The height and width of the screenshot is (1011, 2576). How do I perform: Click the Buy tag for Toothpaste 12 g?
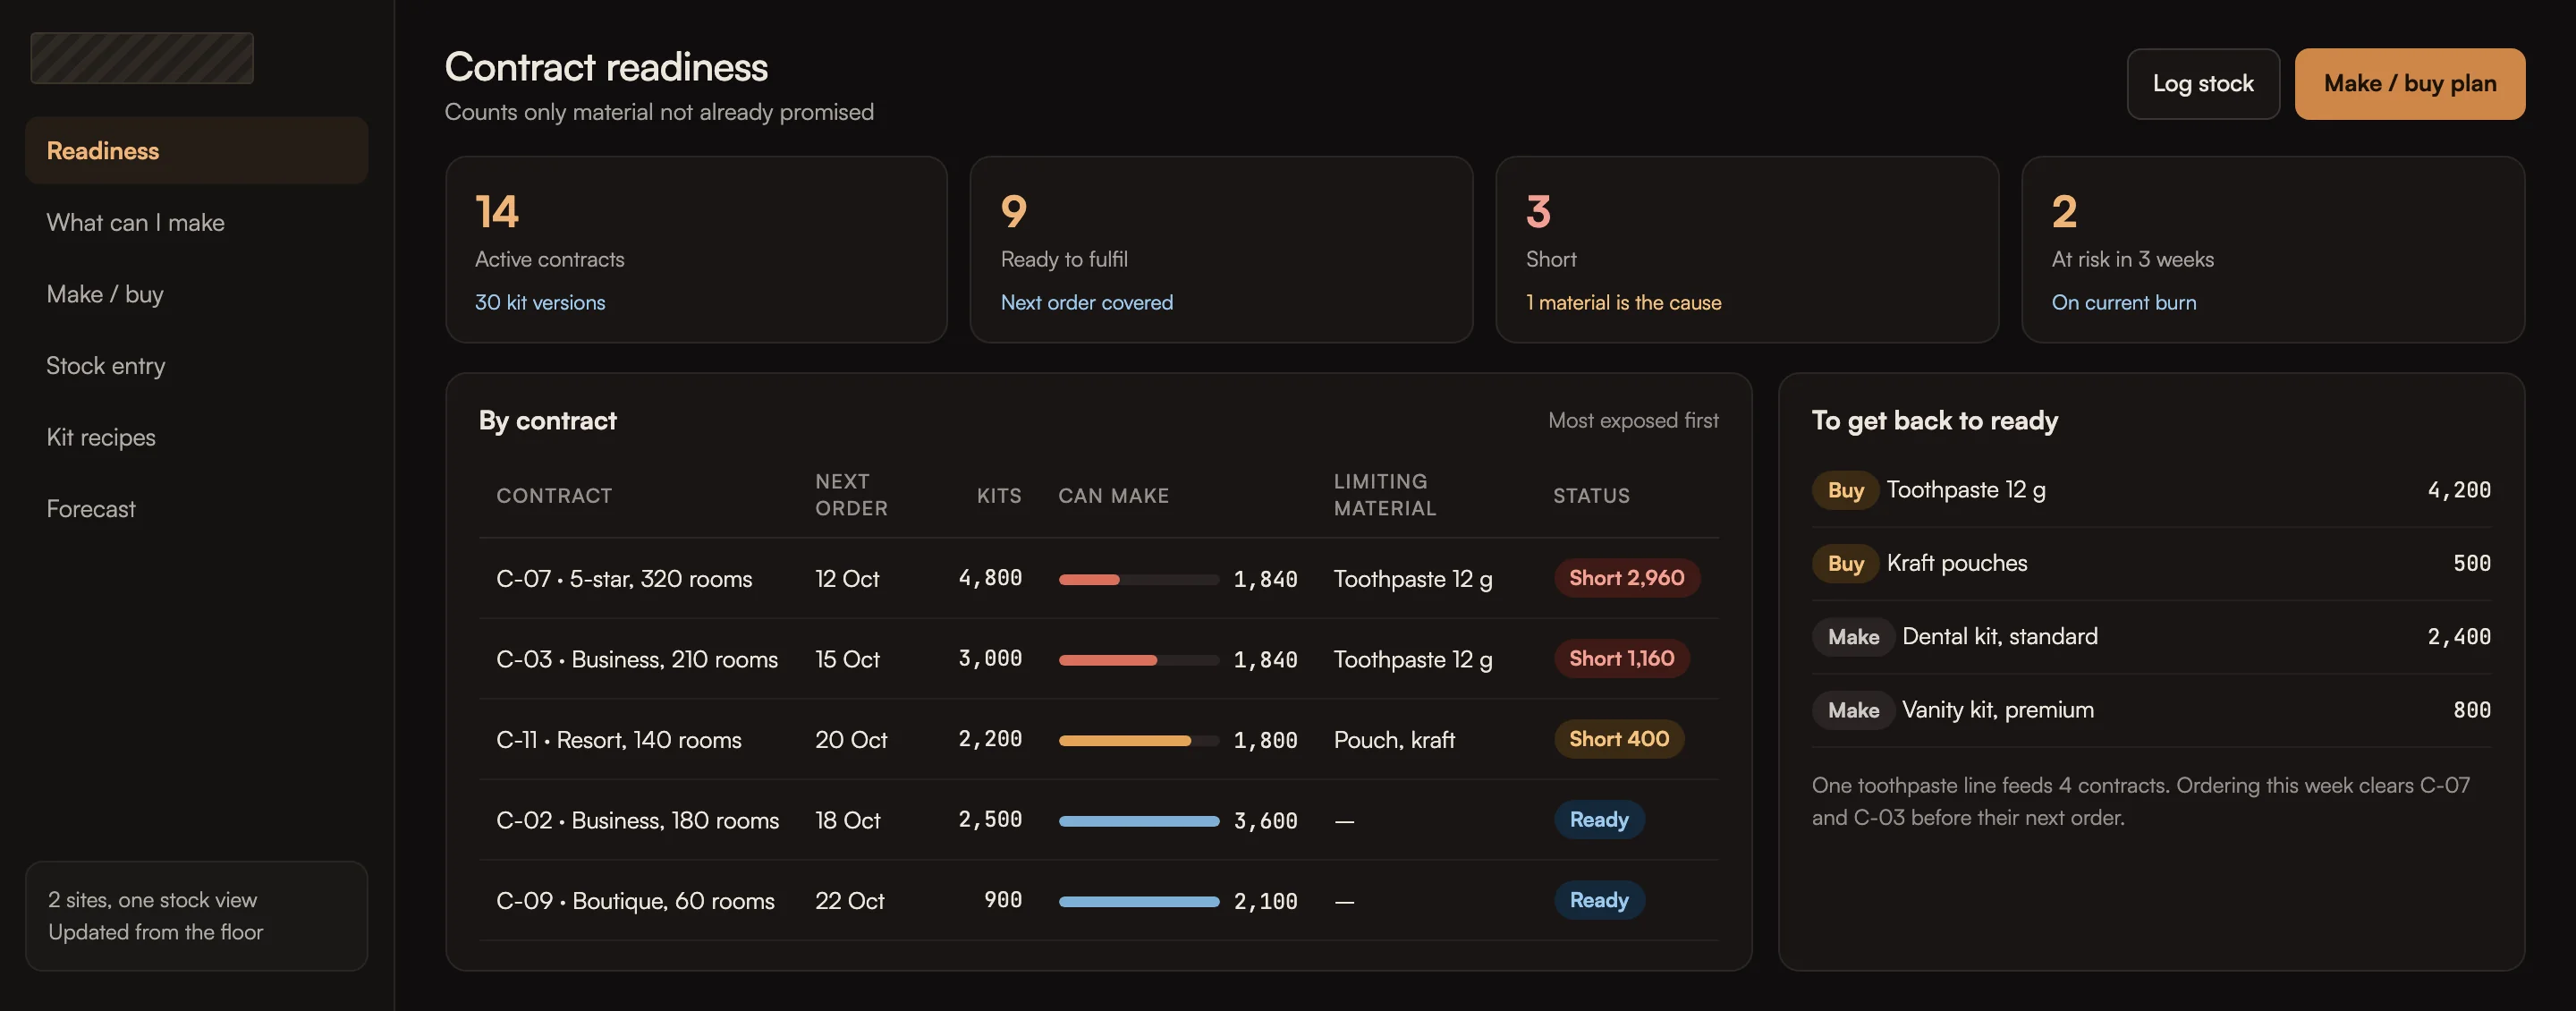click(x=1845, y=490)
